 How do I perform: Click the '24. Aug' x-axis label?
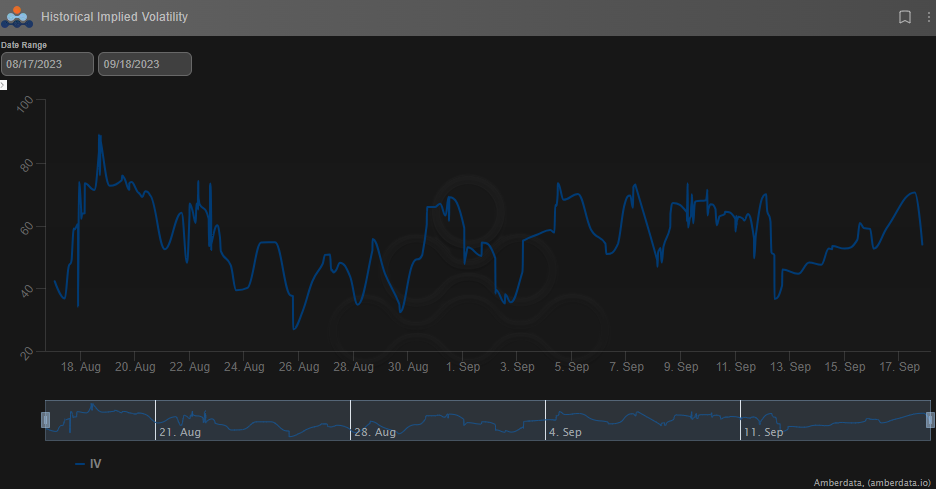(244, 367)
